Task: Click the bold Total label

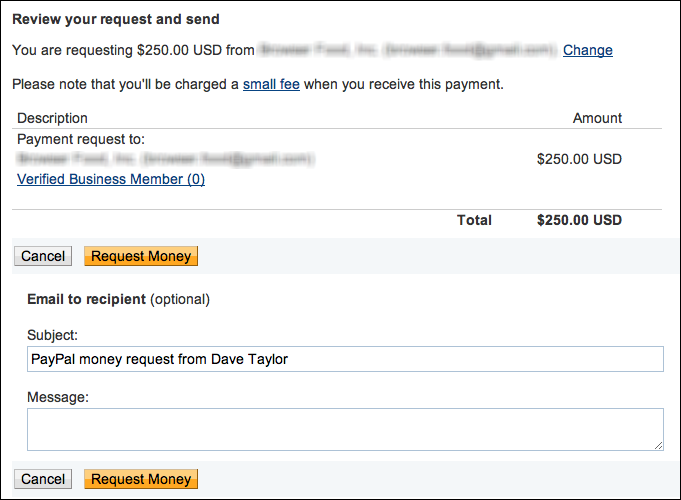Action: [x=474, y=220]
